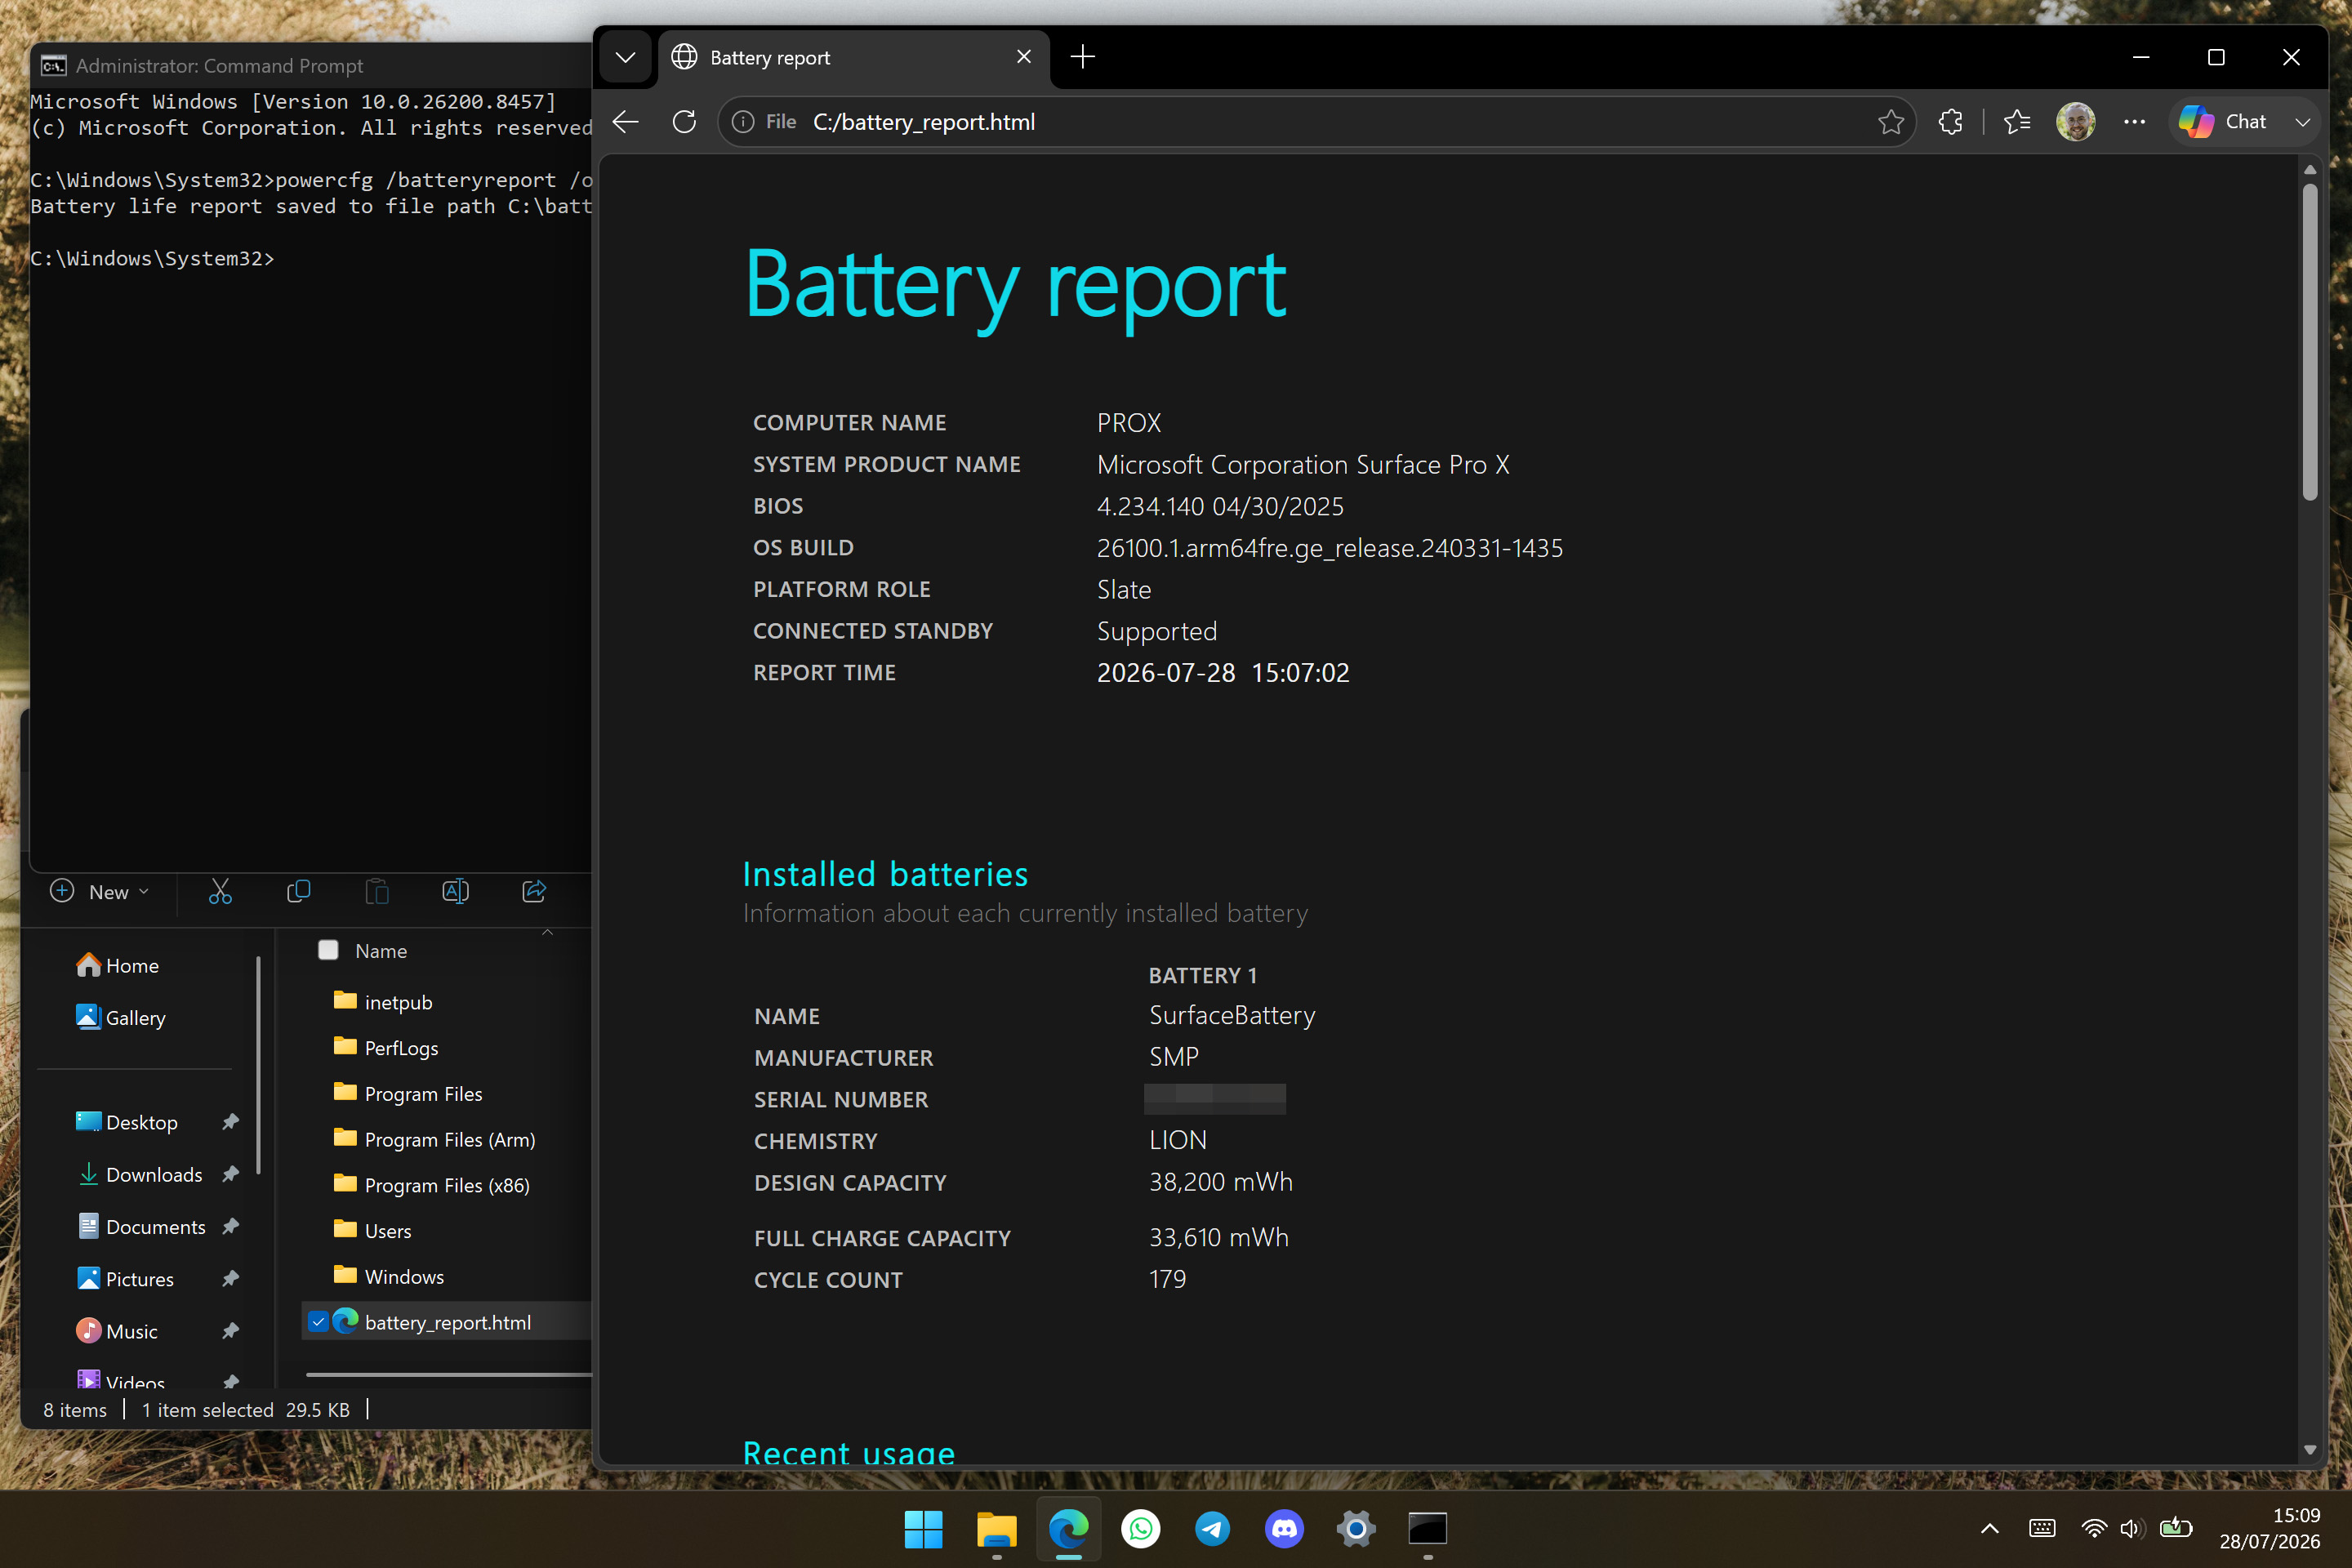Open the Favorites list icon

coord(2017,122)
